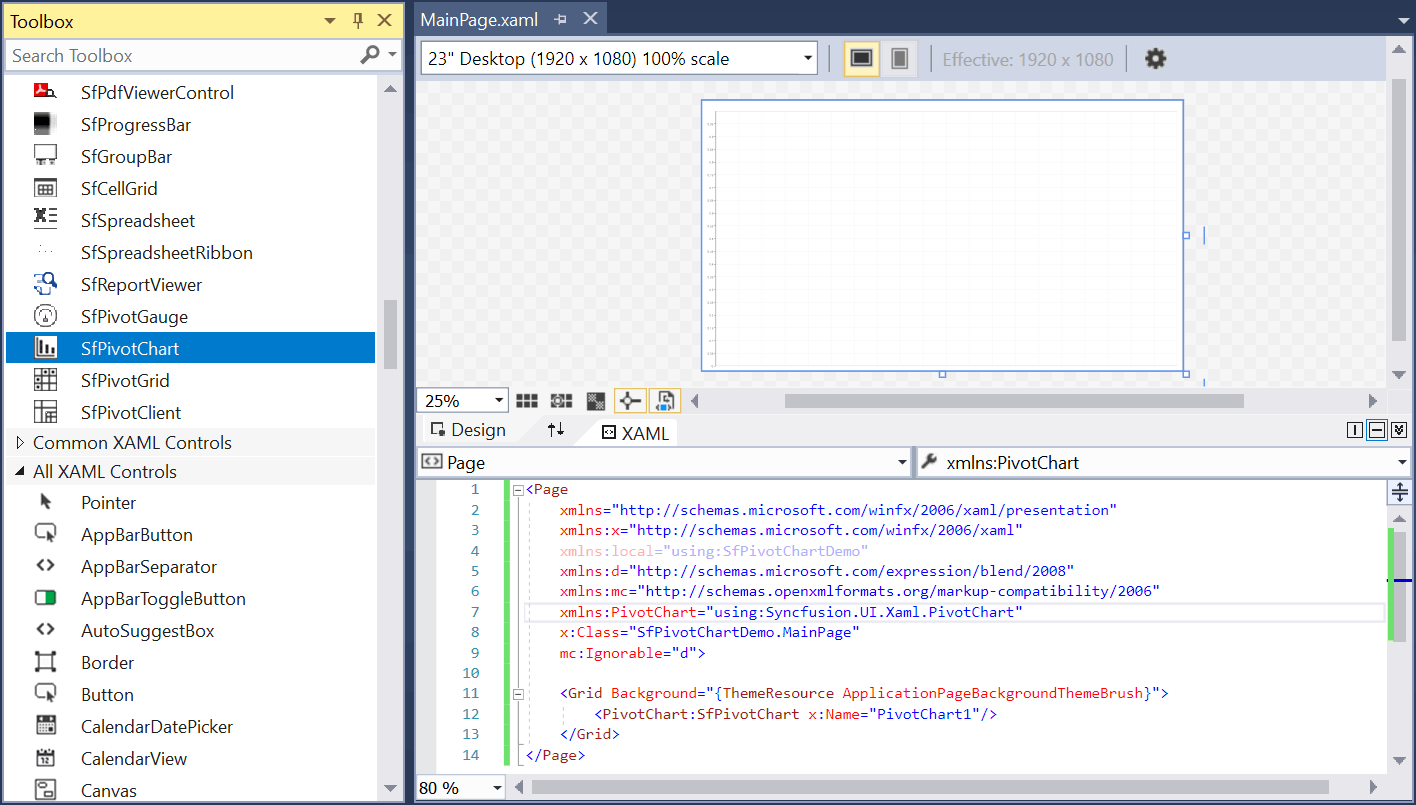The image size is (1416, 805).
Task: Click the xmlns:PivotChart code line
Action: pyautogui.click(x=791, y=612)
